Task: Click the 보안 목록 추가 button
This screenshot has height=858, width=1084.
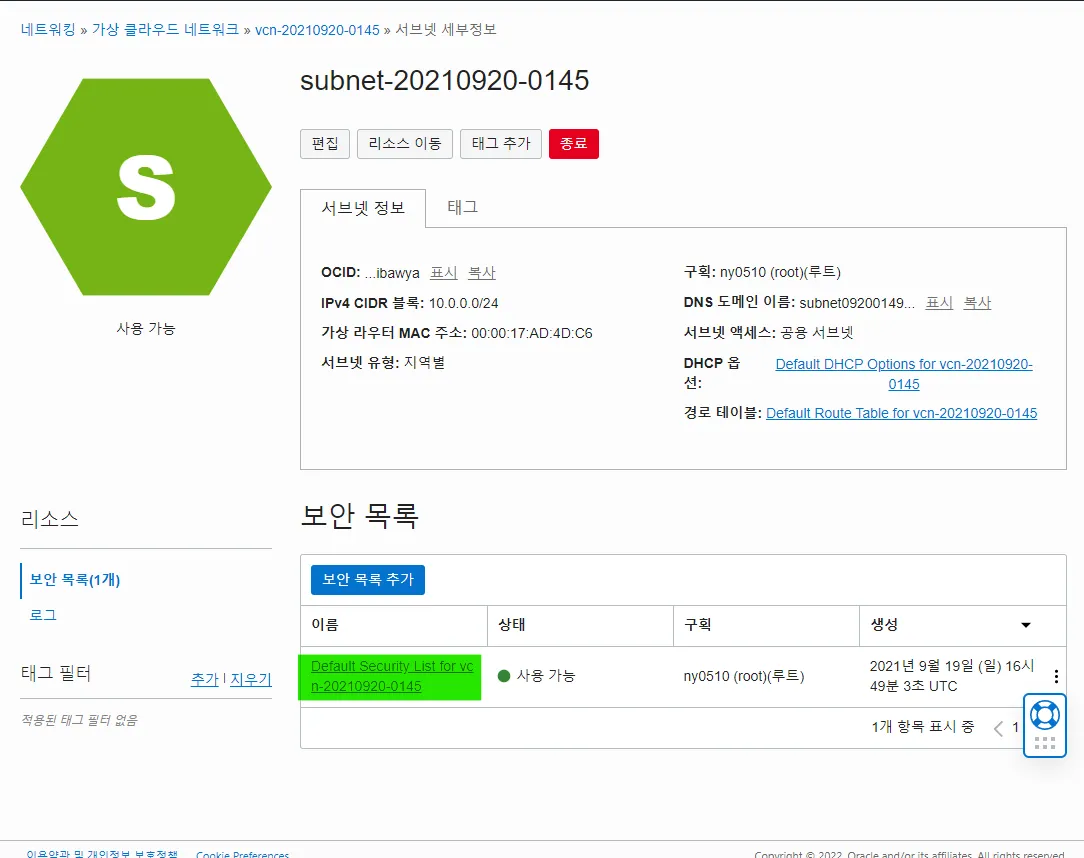Action: click(366, 580)
